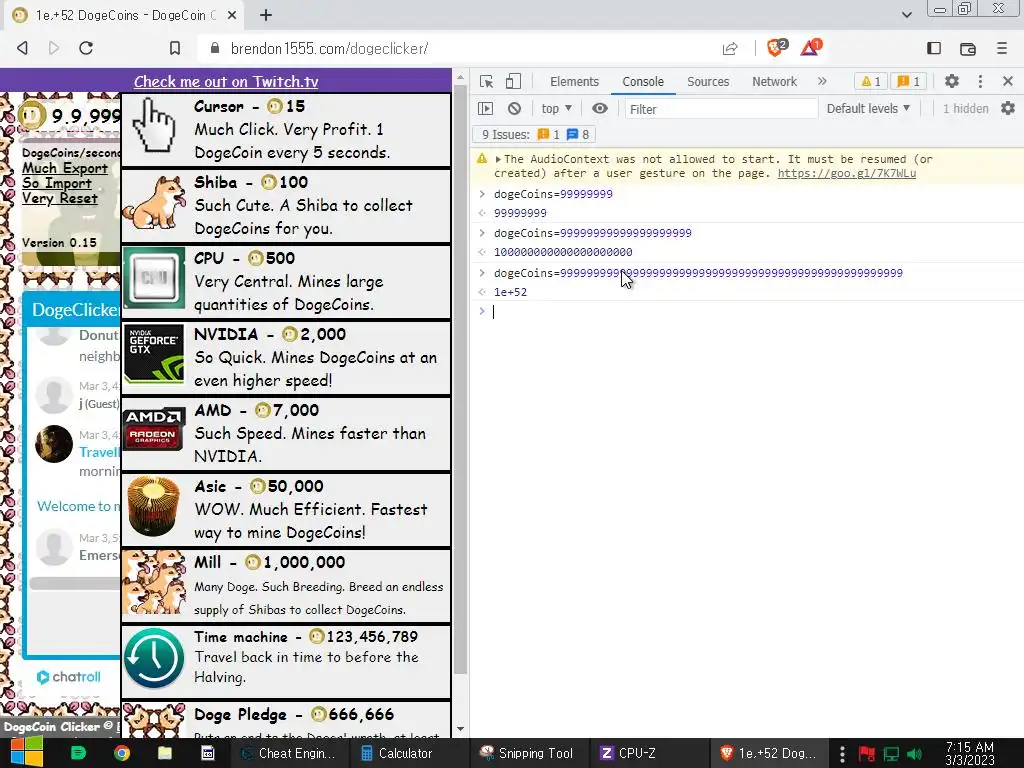
Task: Toggle the device toolbar icon
Action: click(513, 82)
